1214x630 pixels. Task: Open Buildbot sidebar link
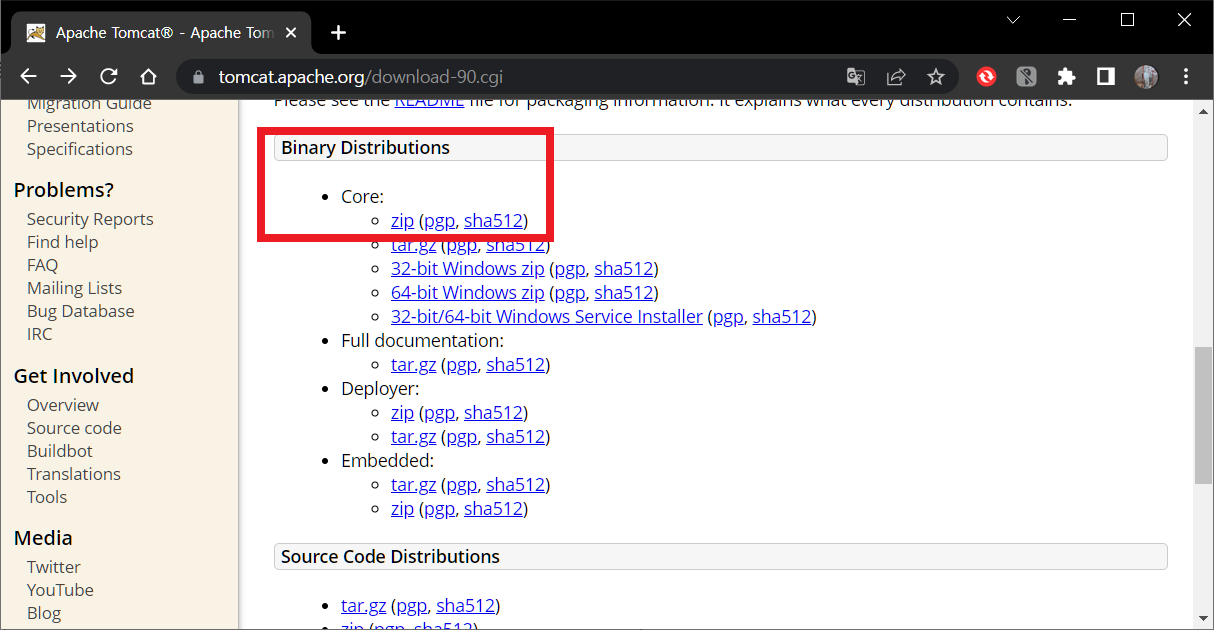[60, 451]
